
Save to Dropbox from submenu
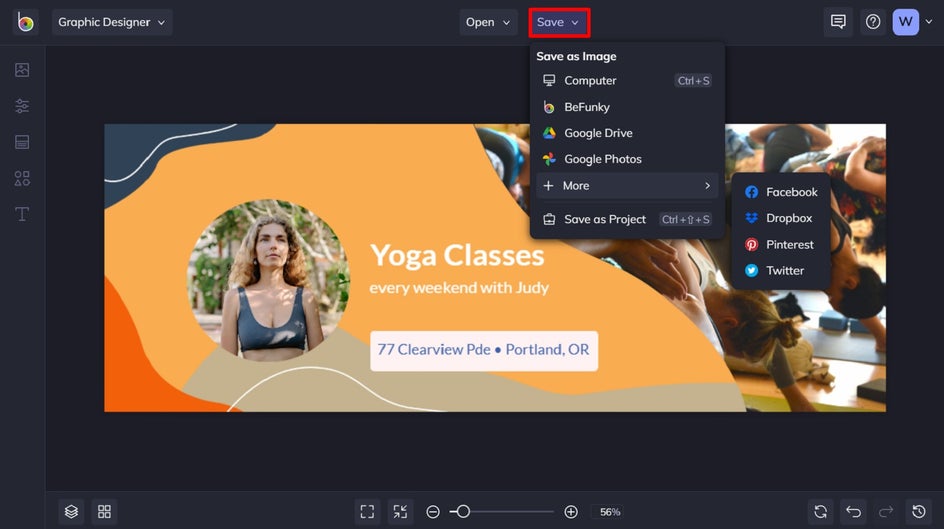click(x=781, y=218)
